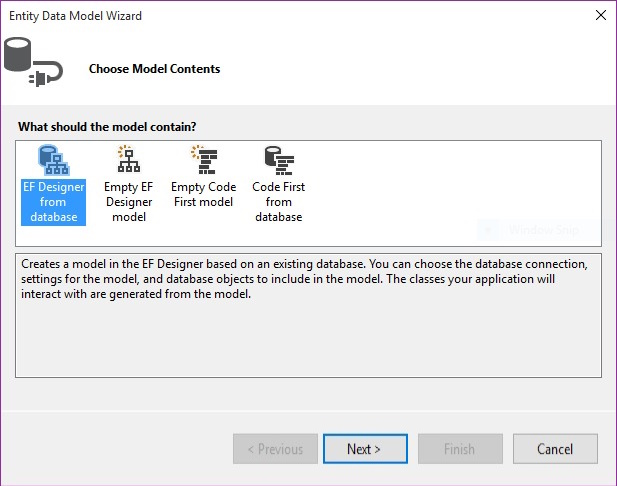Click the 'Choose Model Contents' heading
The width and height of the screenshot is (617, 486).
click(x=154, y=69)
